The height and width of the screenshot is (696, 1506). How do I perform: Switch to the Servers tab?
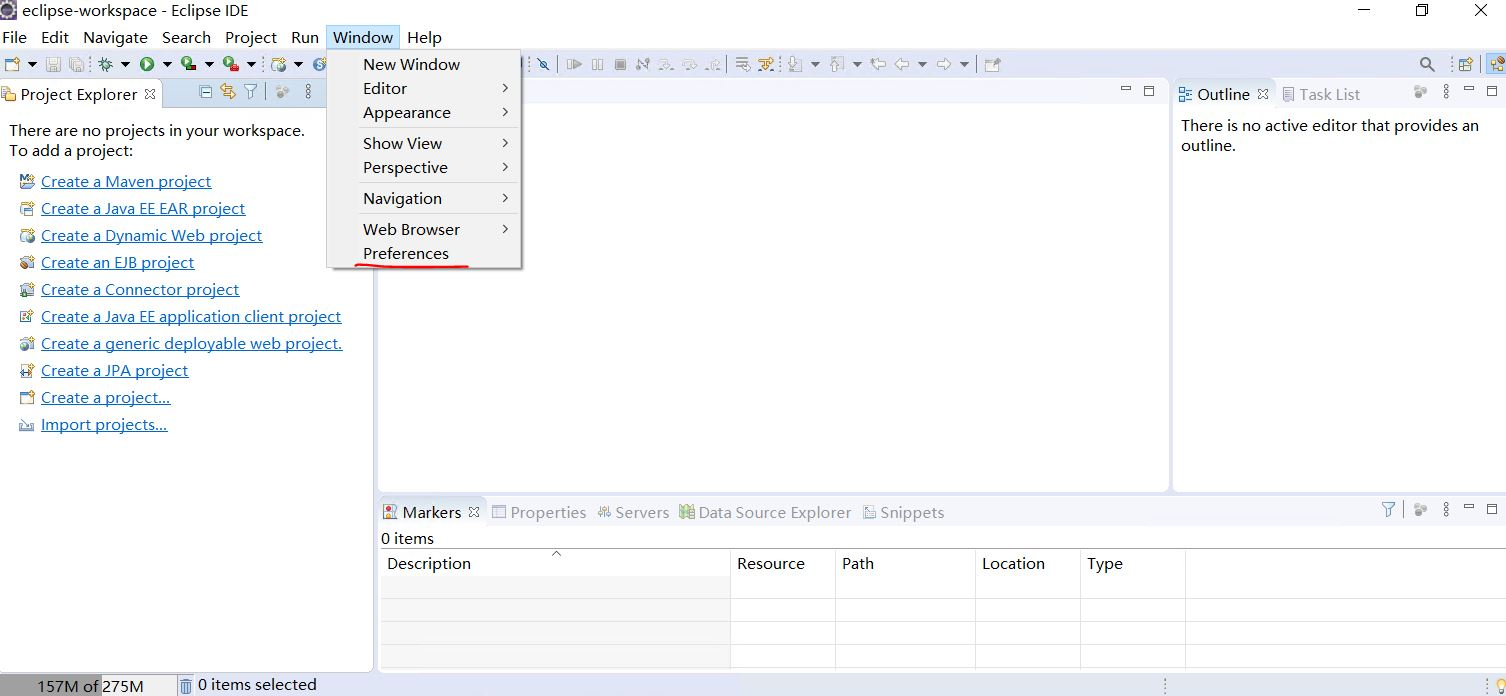[633, 512]
